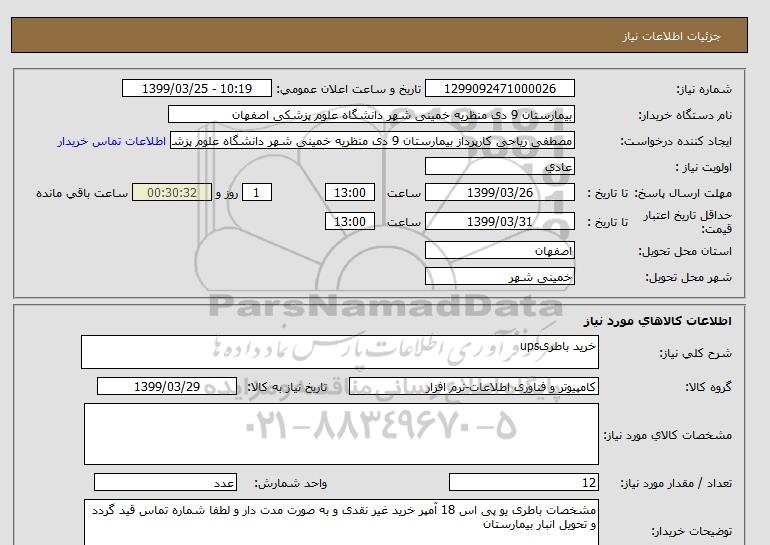Click the اطلاعات کالاهای مورد نیاز section heading
The image size is (770, 545).
click(x=658, y=321)
